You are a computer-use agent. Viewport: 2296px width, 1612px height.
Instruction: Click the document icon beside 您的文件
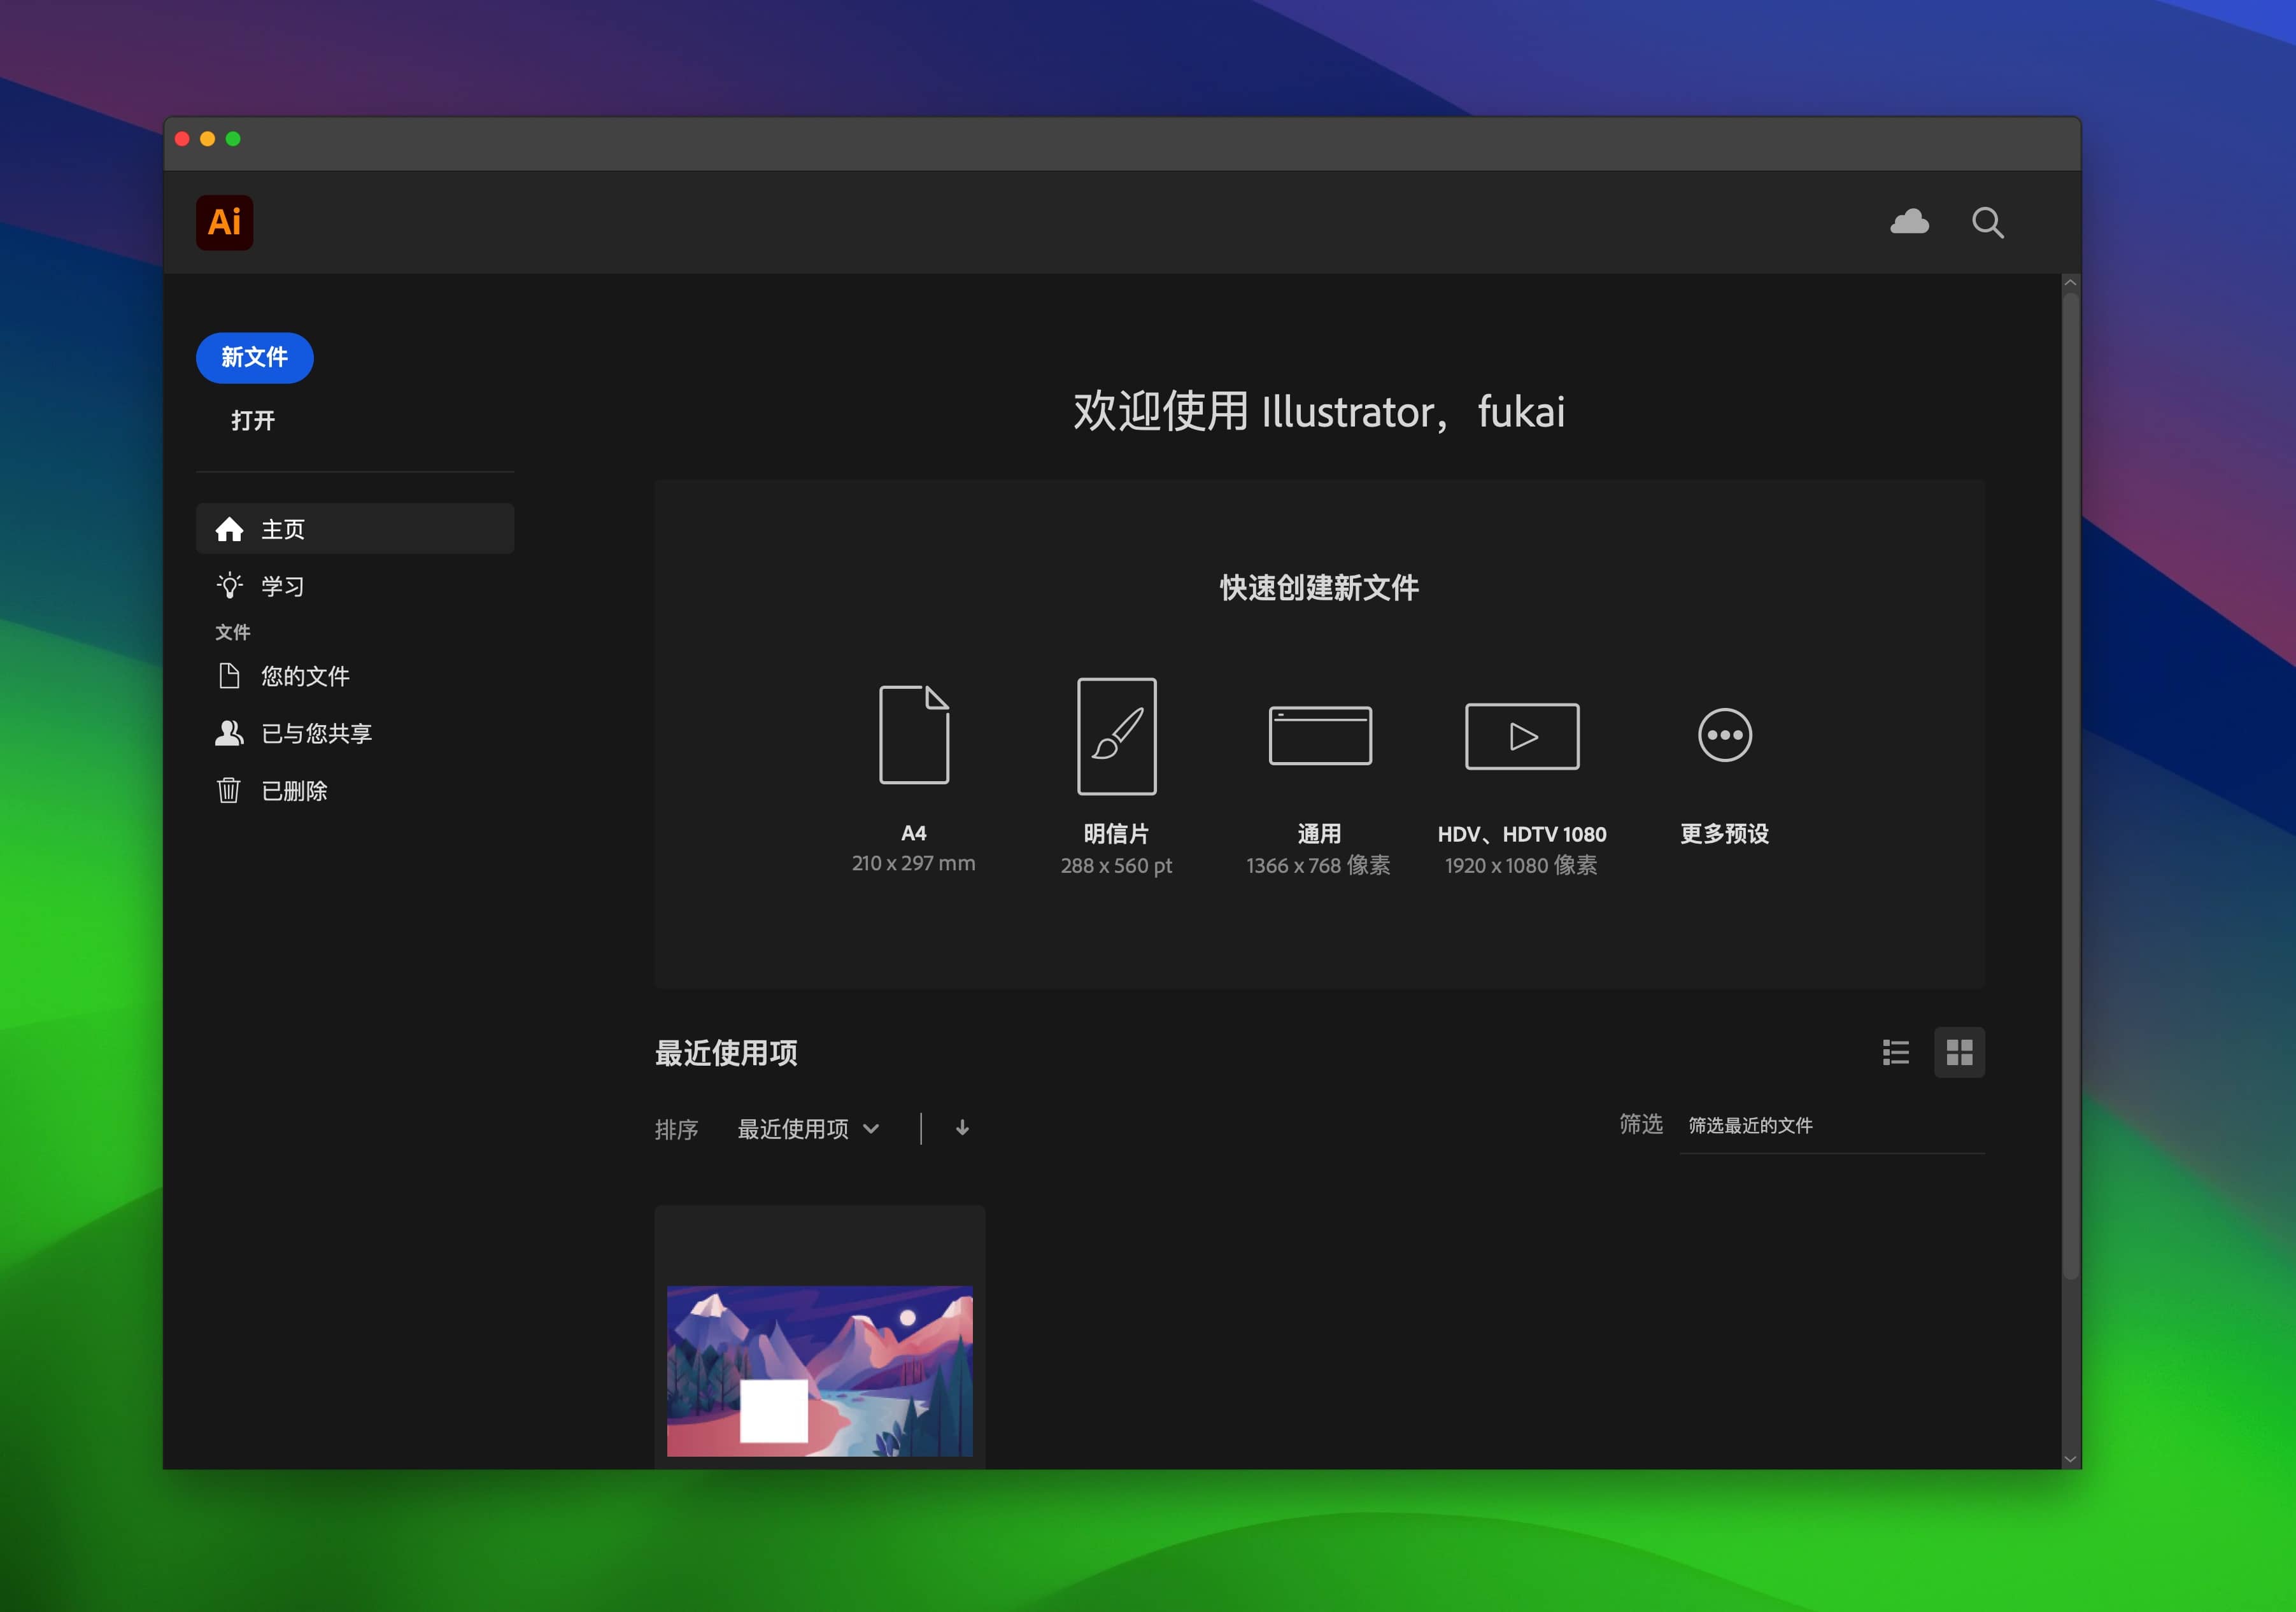(229, 676)
